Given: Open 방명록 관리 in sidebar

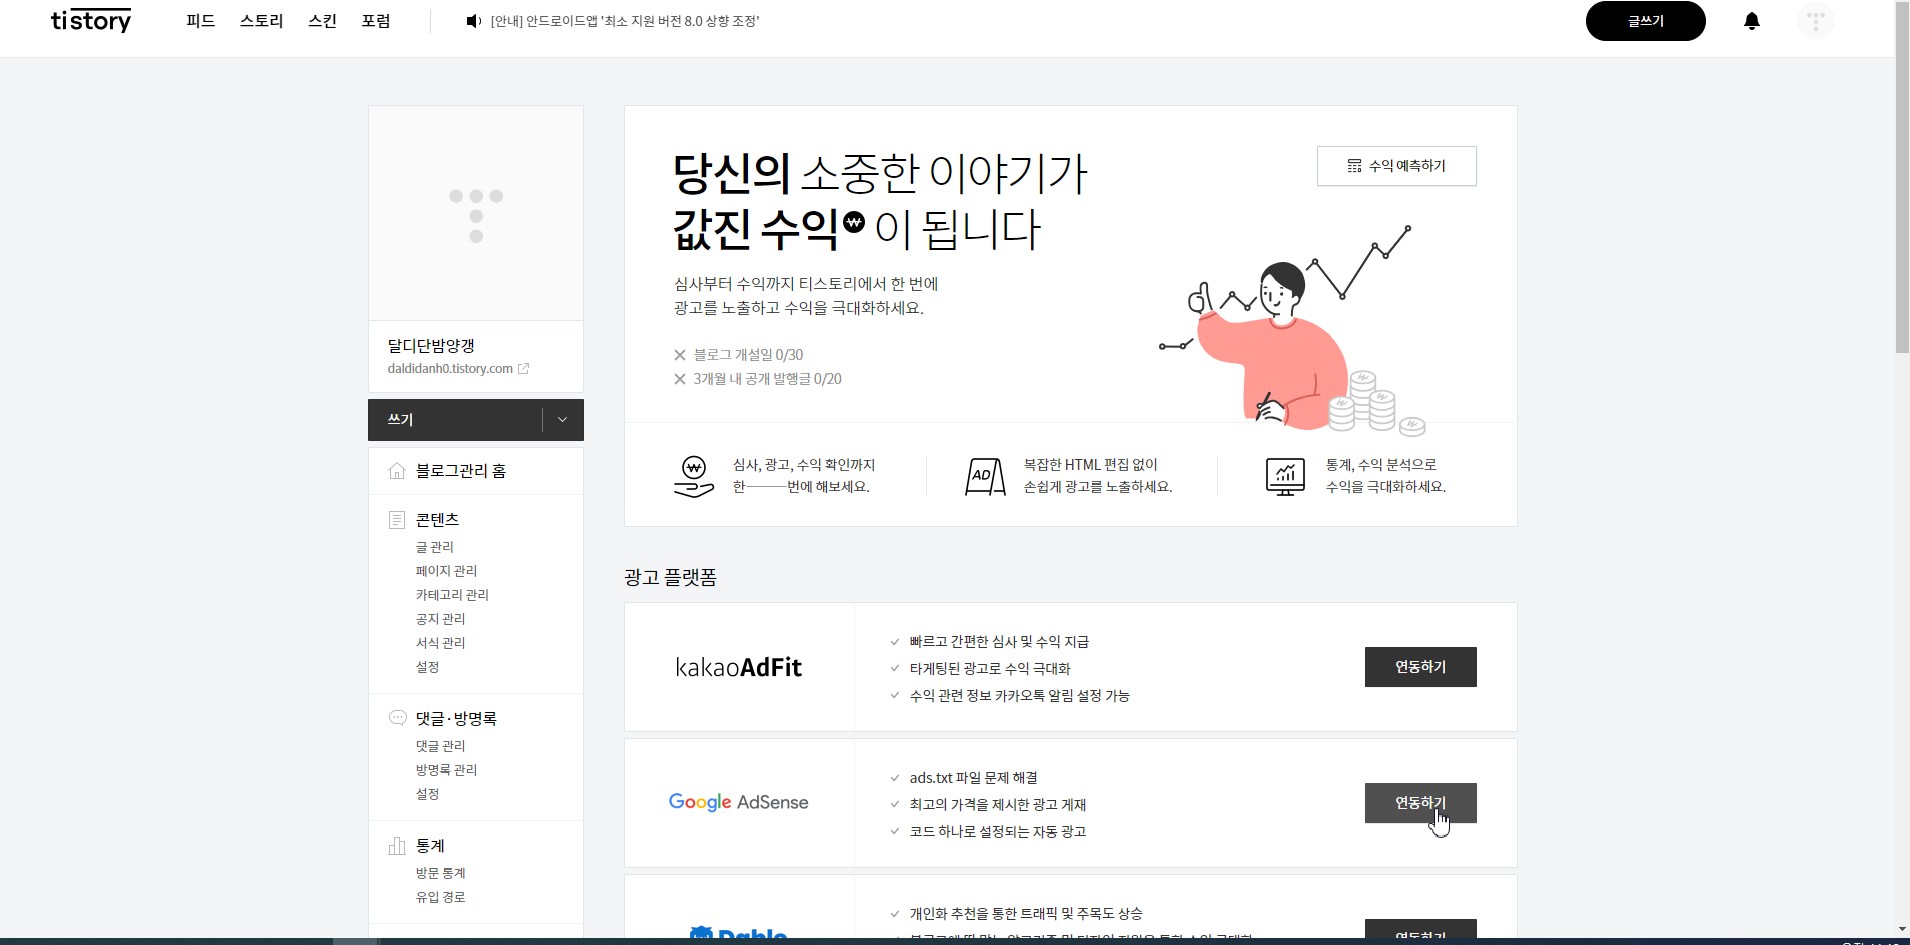Looking at the screenshot, I should [x=446, y=770].
